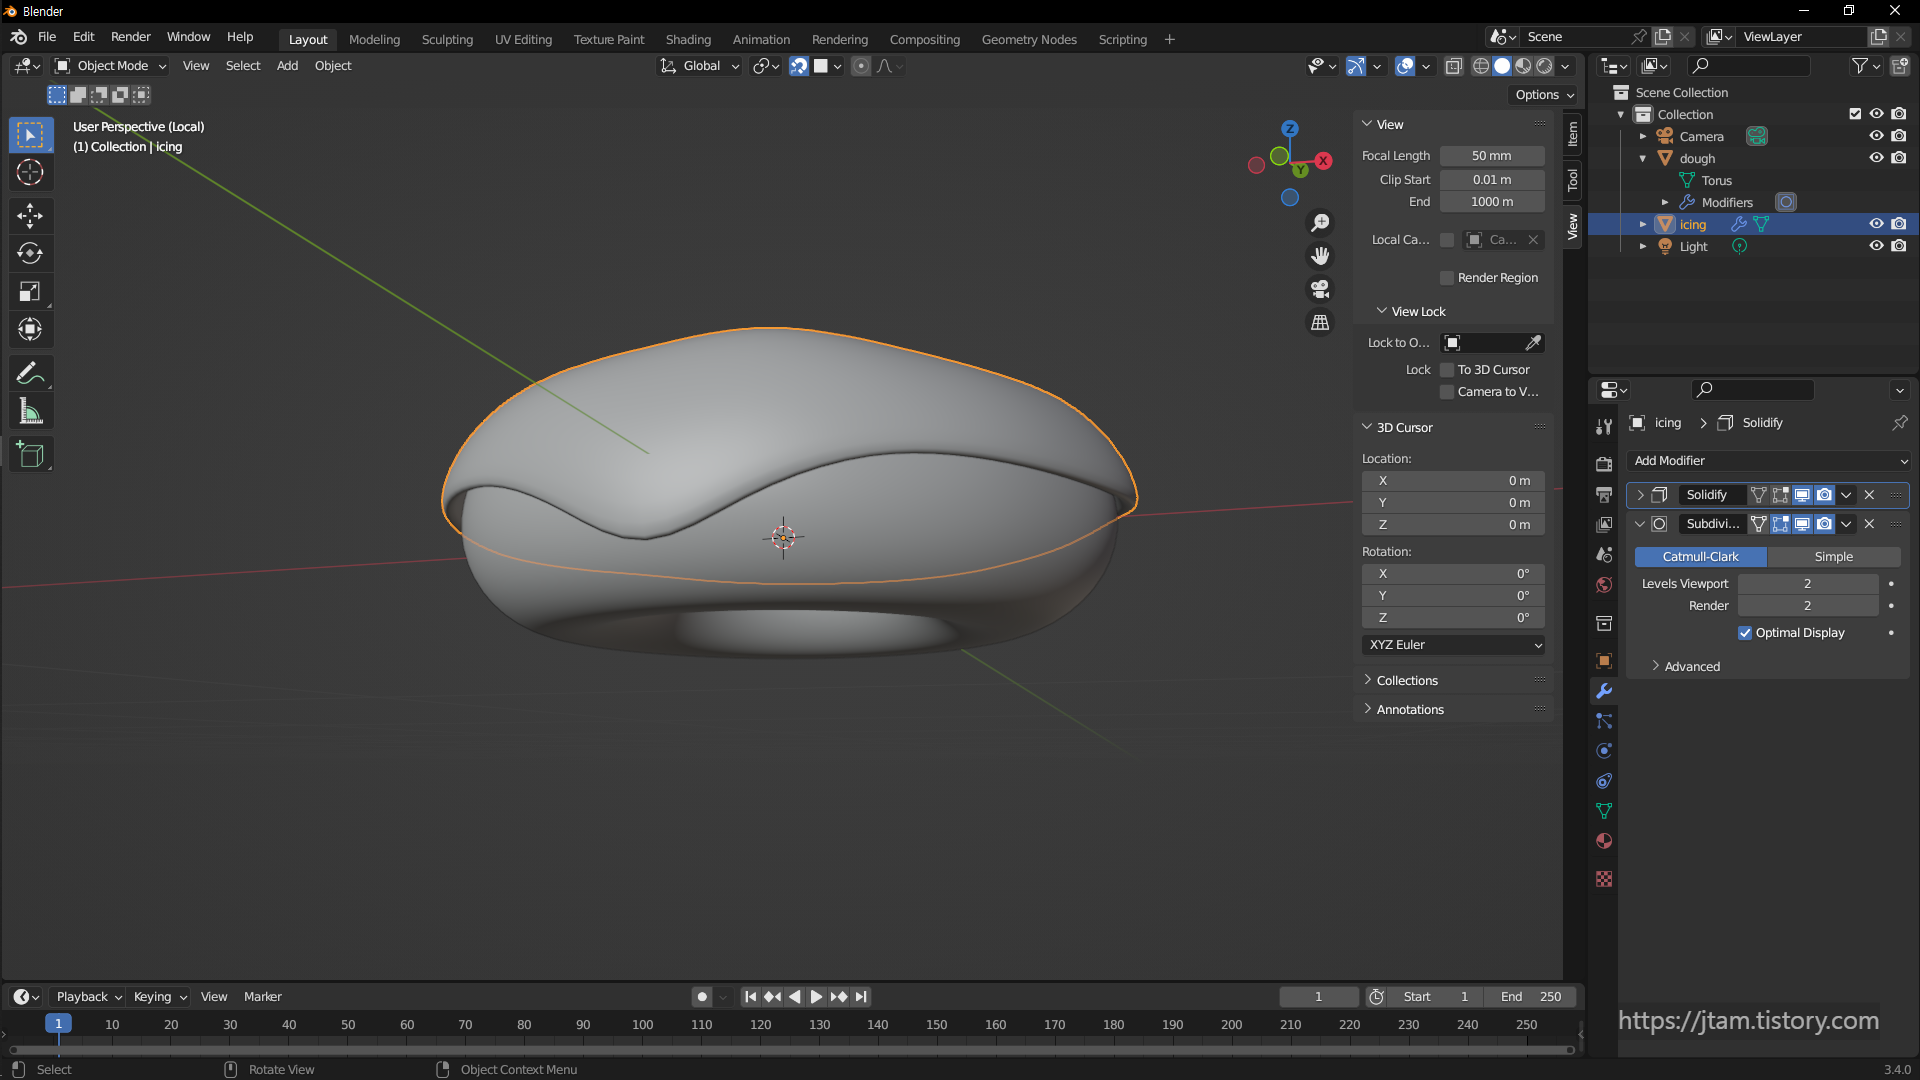Open the Add Modifier dropdown
This screenshot has width=1920, height=1080.
pos(1770,461)
